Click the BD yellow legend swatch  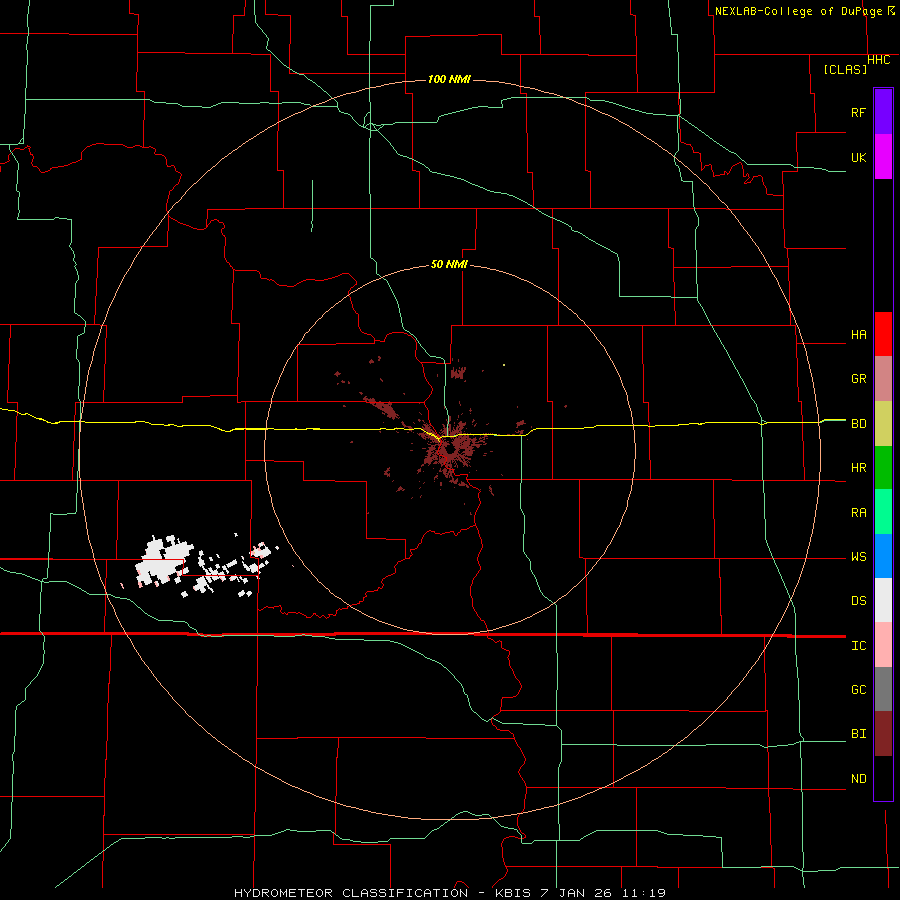pos(883,424)
